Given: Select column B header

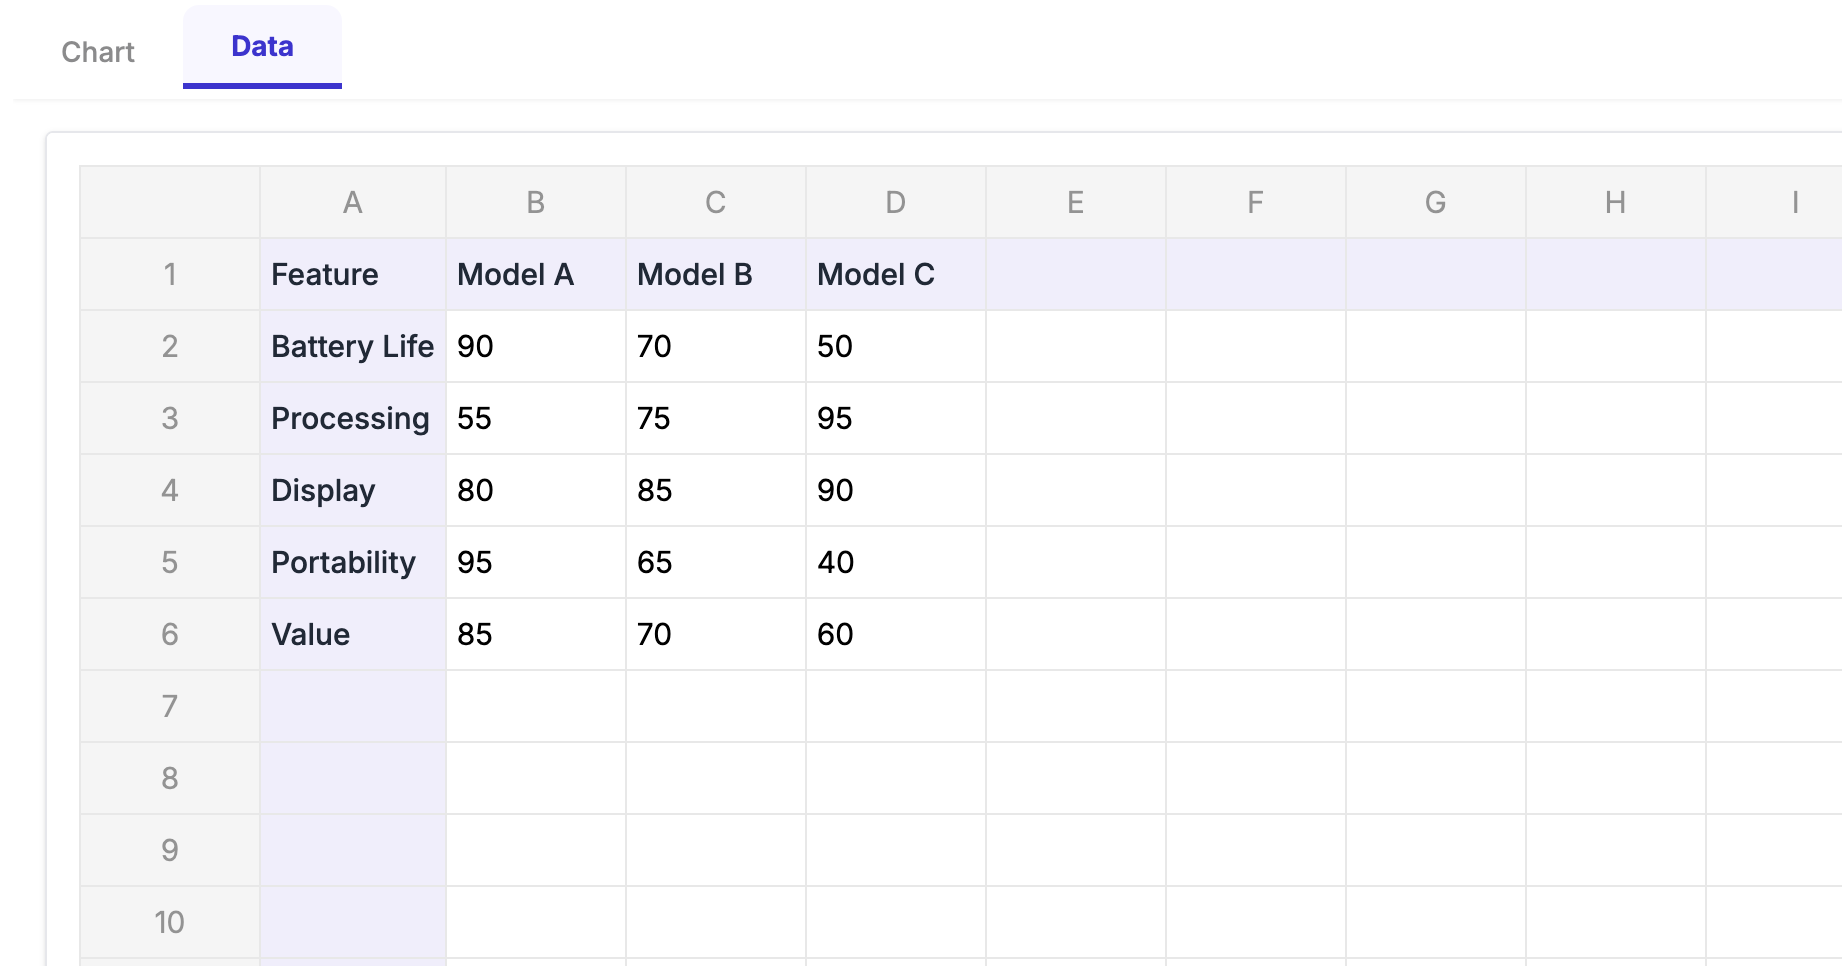Looking at the screenshot, I should coord(535,203).
